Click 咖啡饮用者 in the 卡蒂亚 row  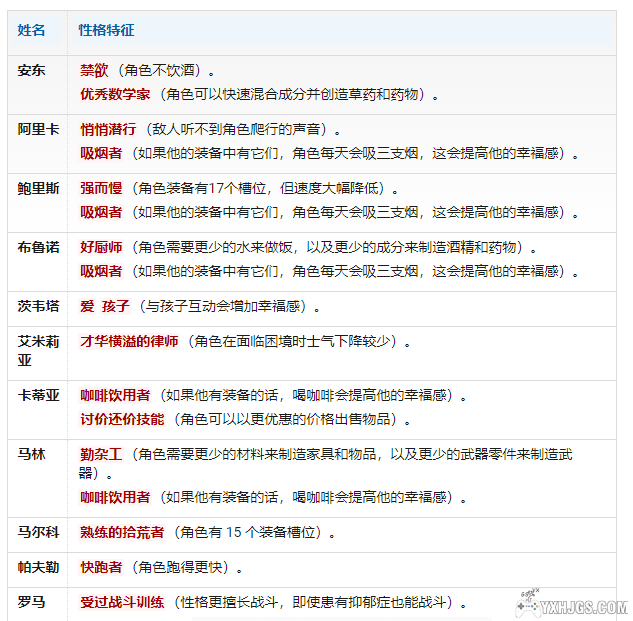115,395
